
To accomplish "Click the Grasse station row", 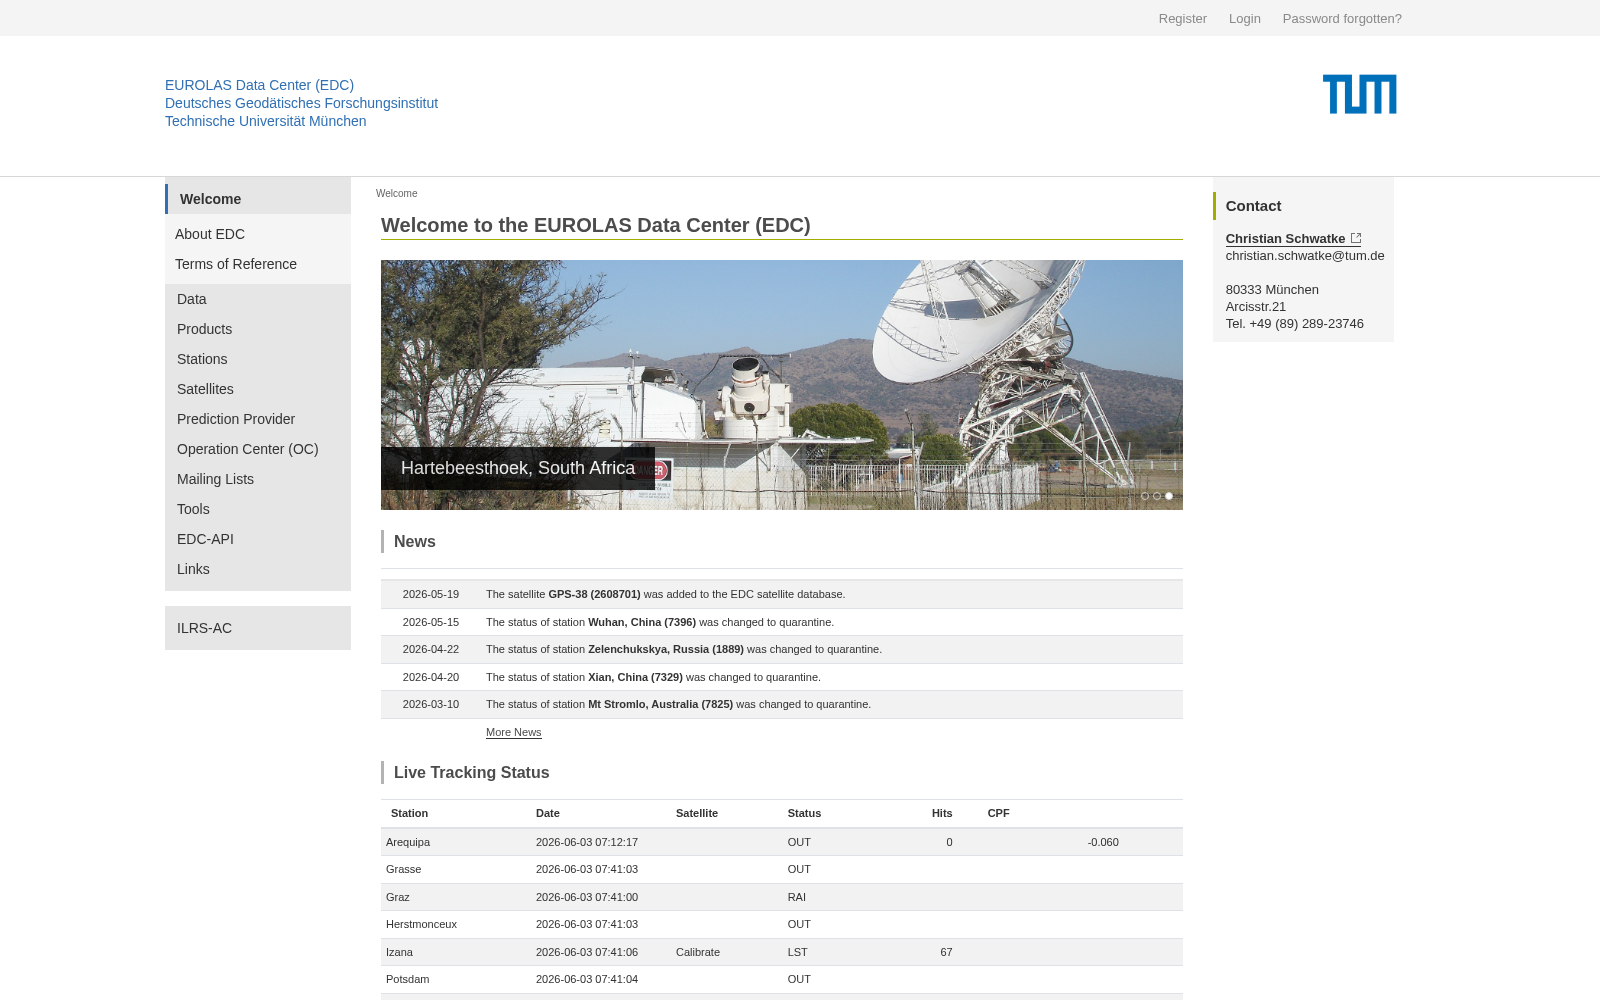I will pyautogui.click(x=782, y=869).
